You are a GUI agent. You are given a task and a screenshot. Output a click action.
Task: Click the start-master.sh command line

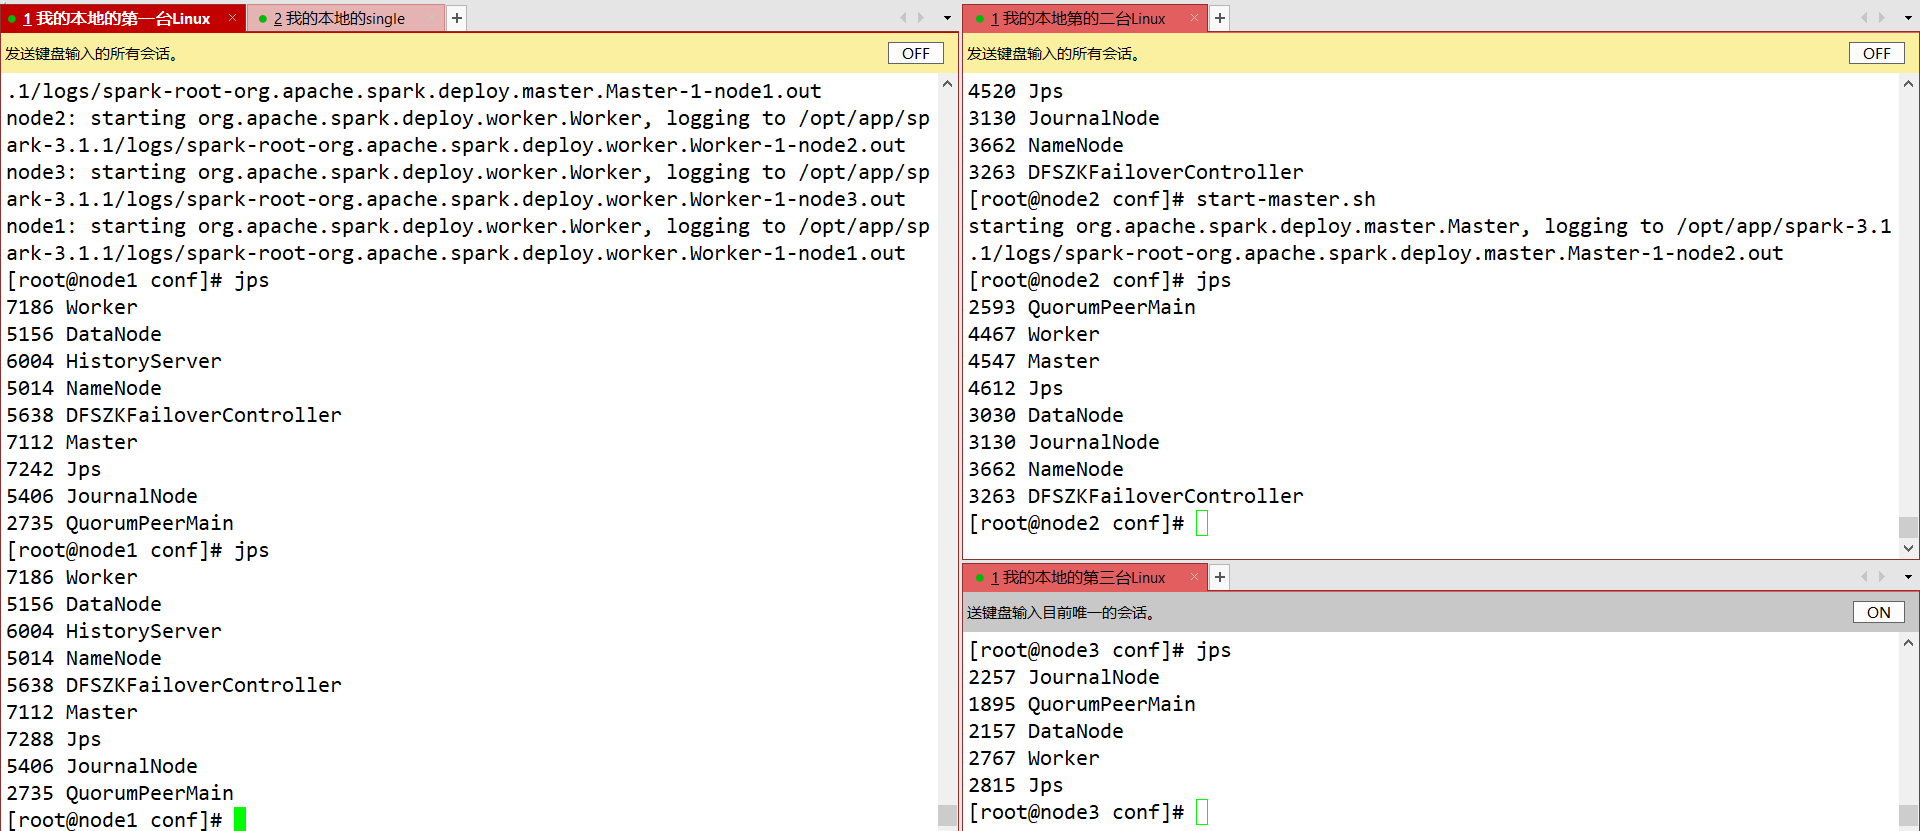[x=1172, y=199]
